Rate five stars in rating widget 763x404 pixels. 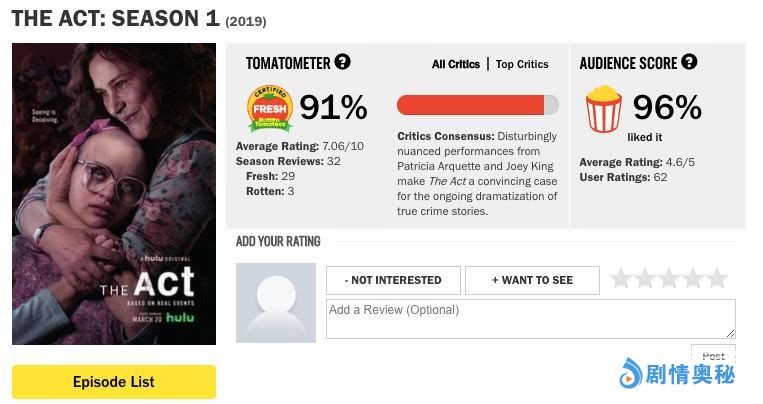717,278
